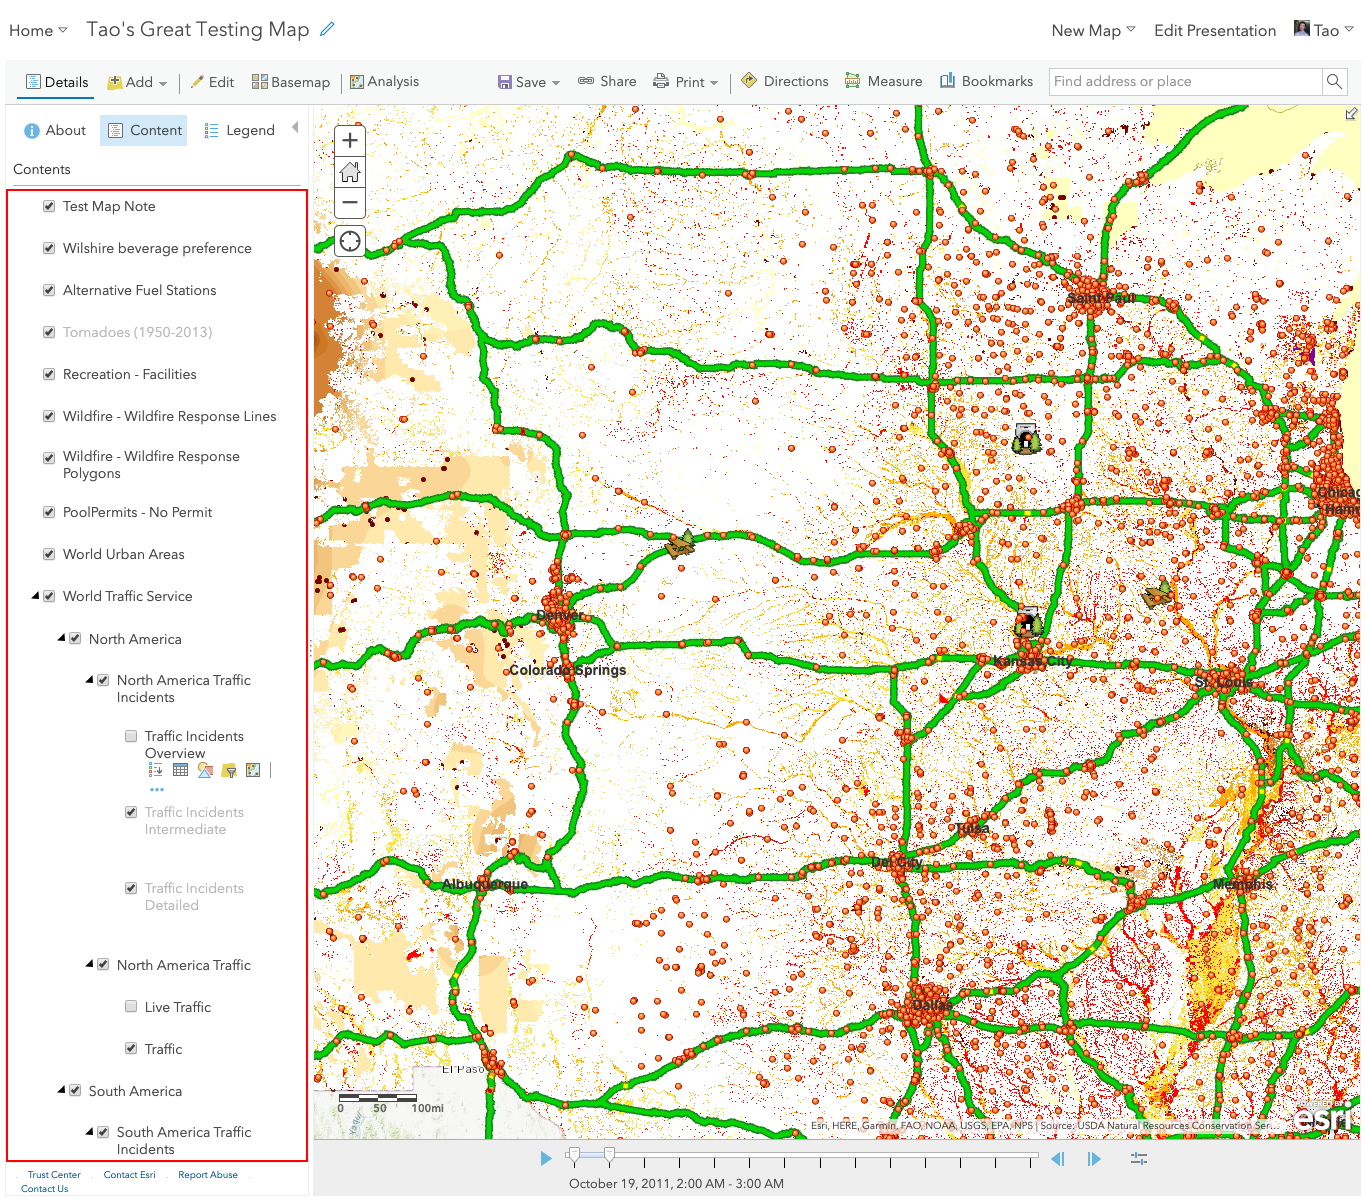
Task: Open Change Style for Traffic Incidents Overview
Action: pyautogui.click(x=205, y=769)
